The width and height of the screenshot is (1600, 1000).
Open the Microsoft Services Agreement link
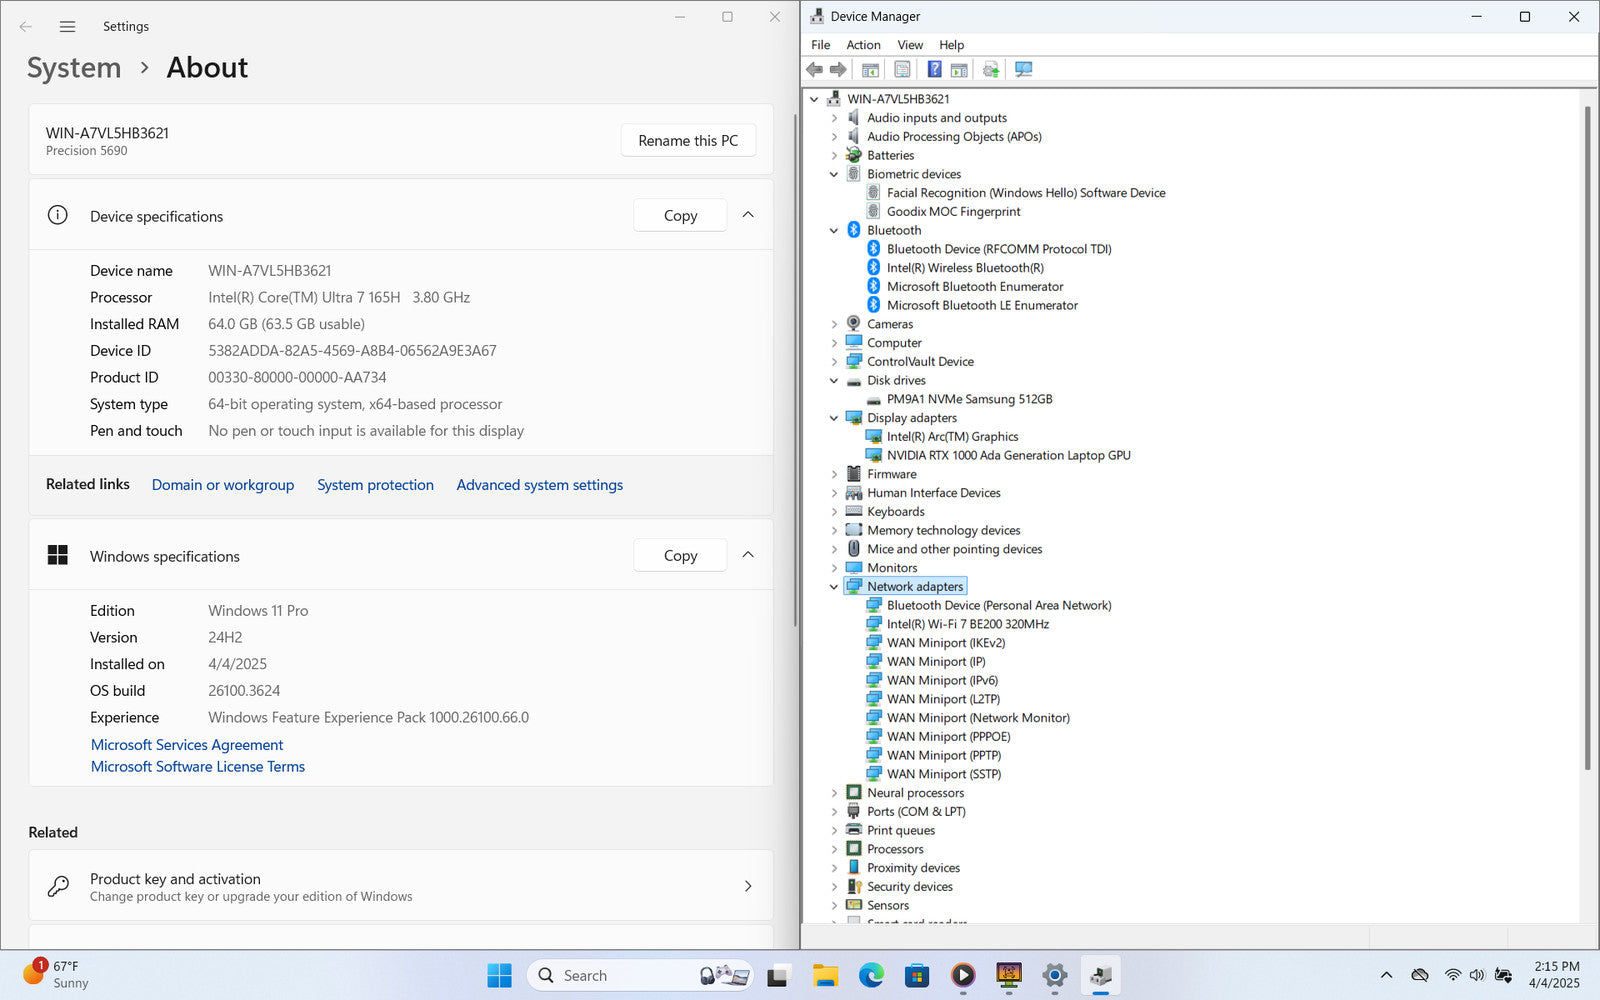tap(187, 745)
